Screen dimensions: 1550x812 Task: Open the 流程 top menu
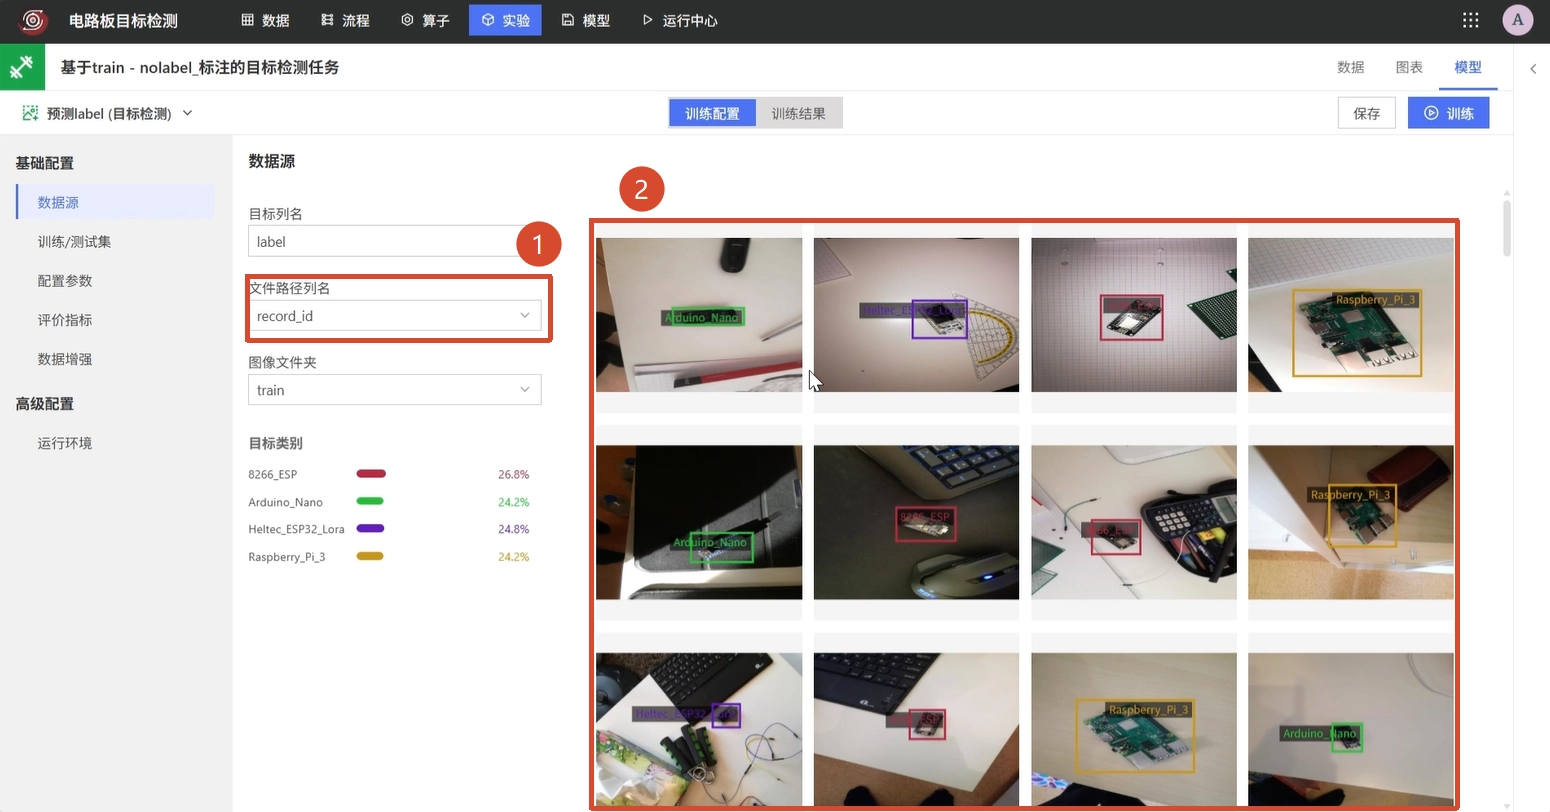(x=345, y=20)
